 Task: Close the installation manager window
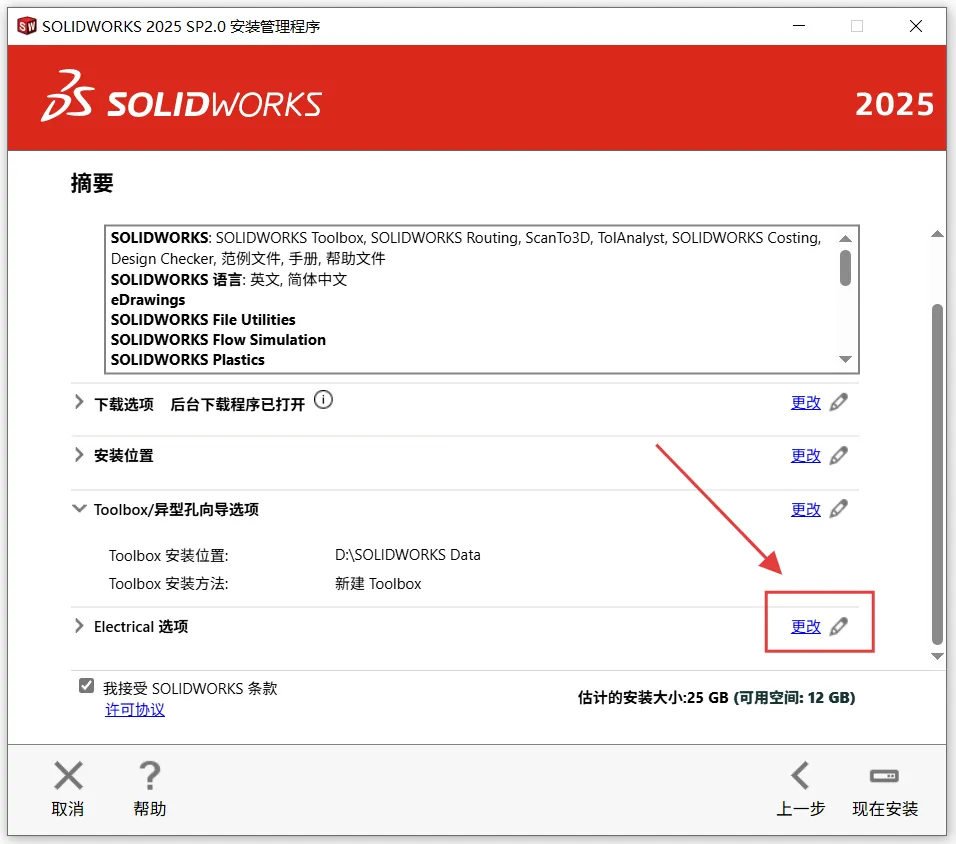coord(916,26)
